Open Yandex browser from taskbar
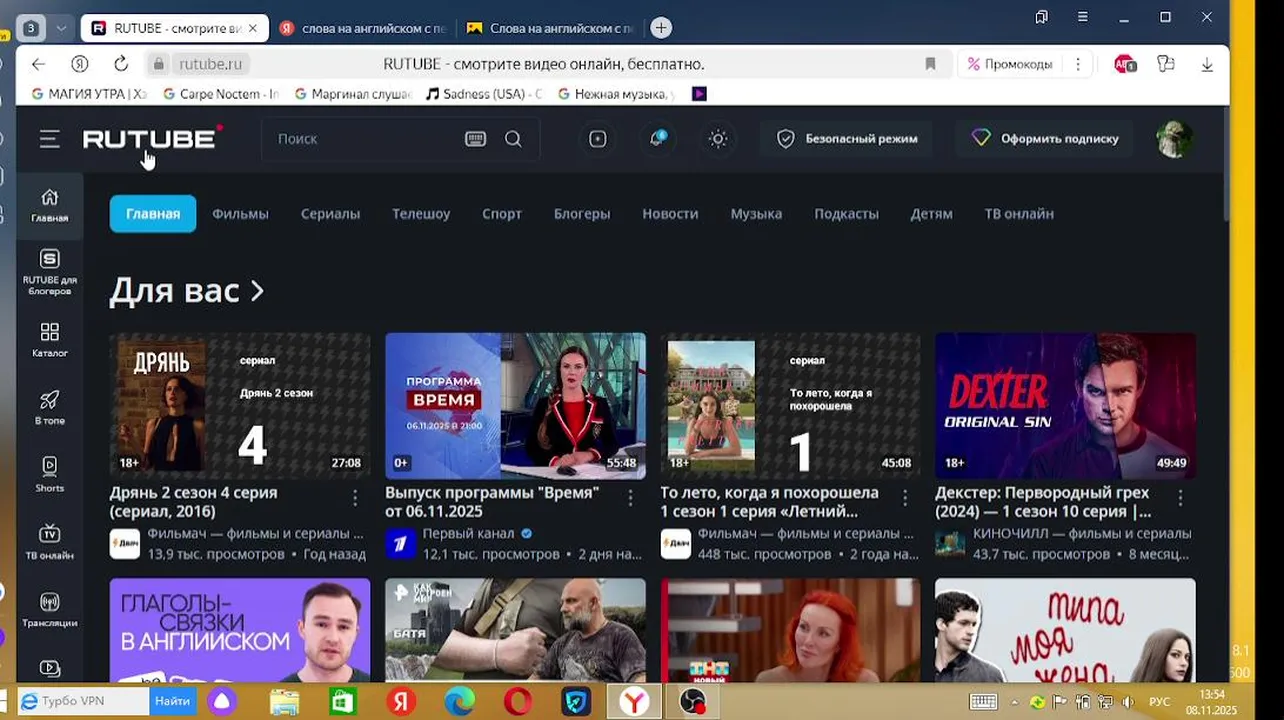This screenshot has width=1284, height=720. tap(632, 702)
